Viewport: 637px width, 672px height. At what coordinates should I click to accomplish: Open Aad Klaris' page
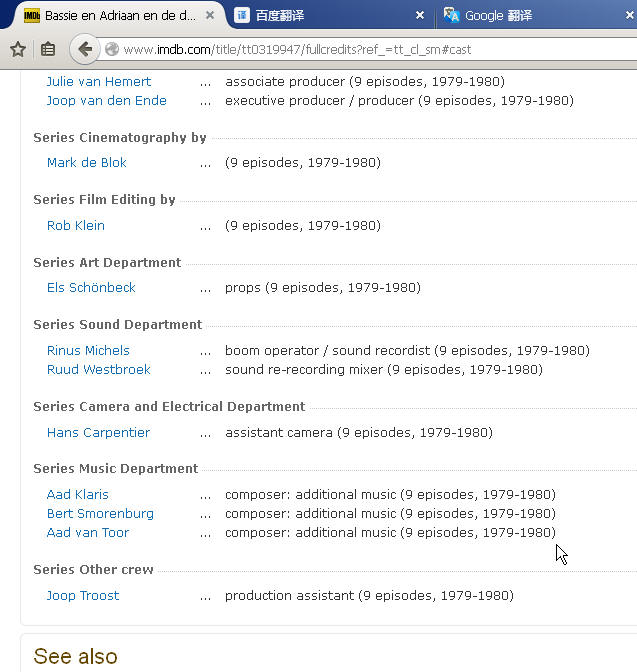click(x=77, y=495)
